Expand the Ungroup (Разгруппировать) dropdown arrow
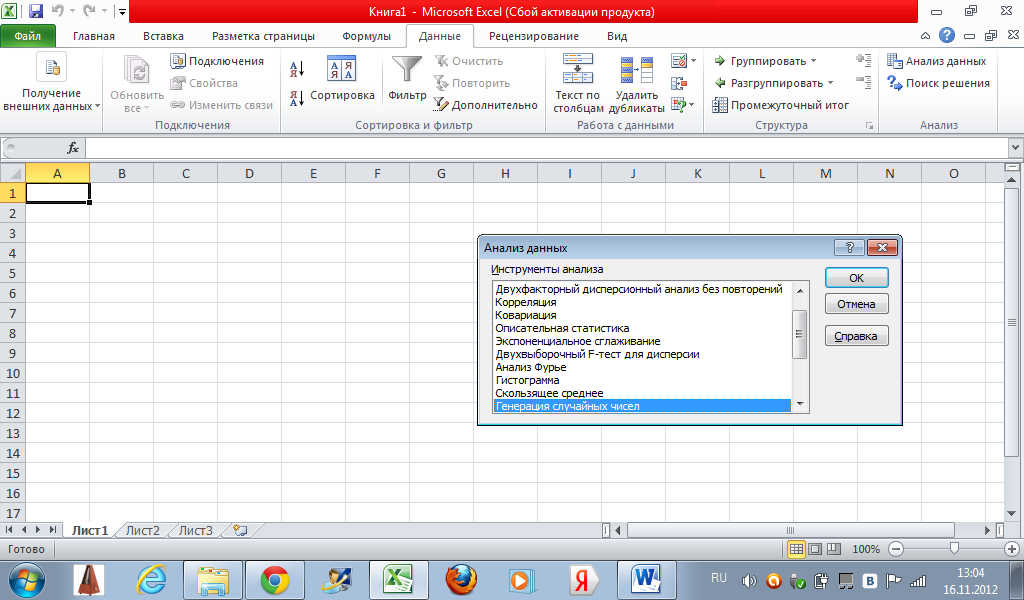 (x=831, y=83)
